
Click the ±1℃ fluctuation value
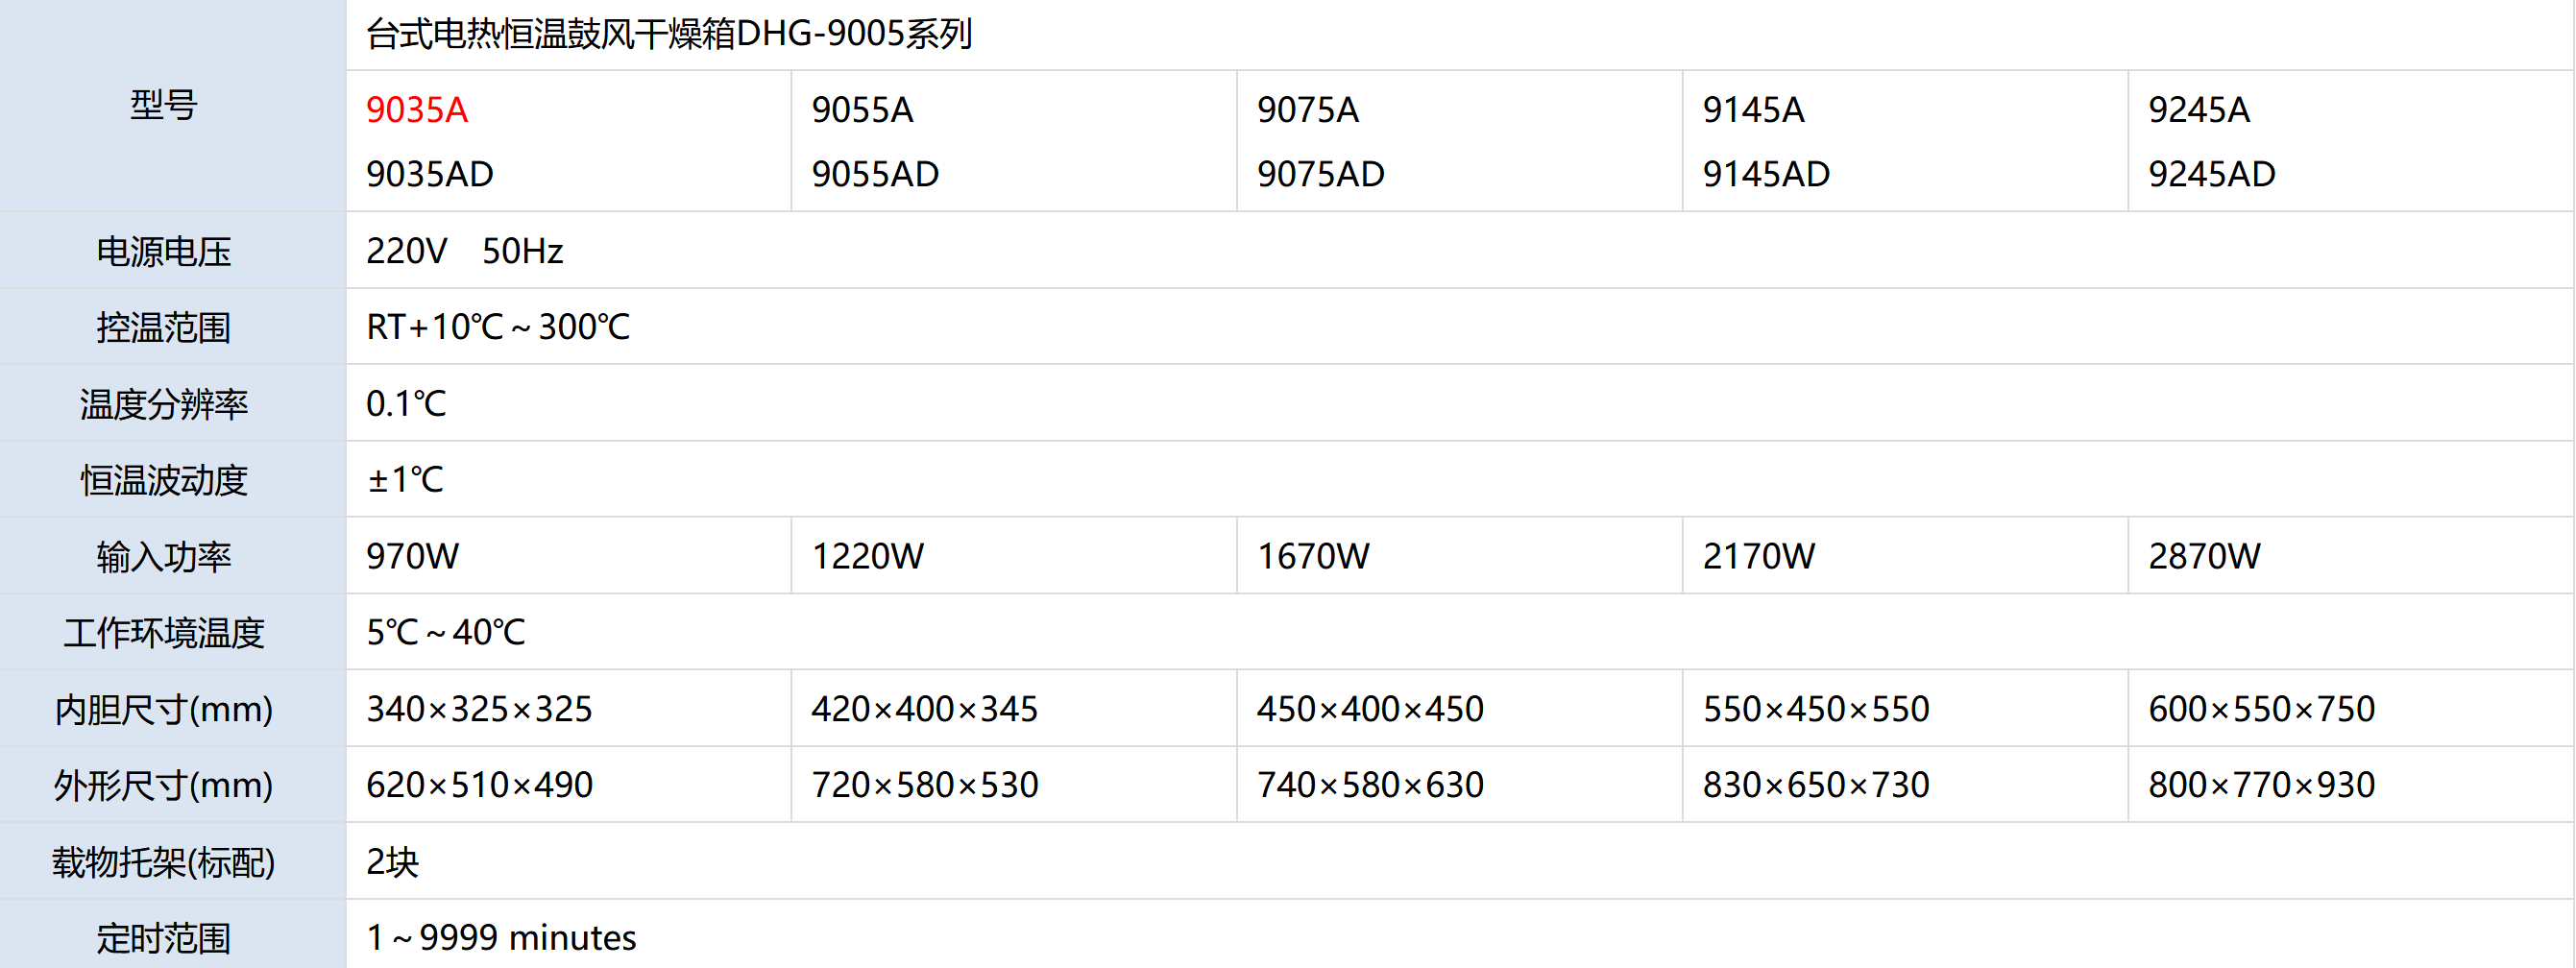click(405, 480)
